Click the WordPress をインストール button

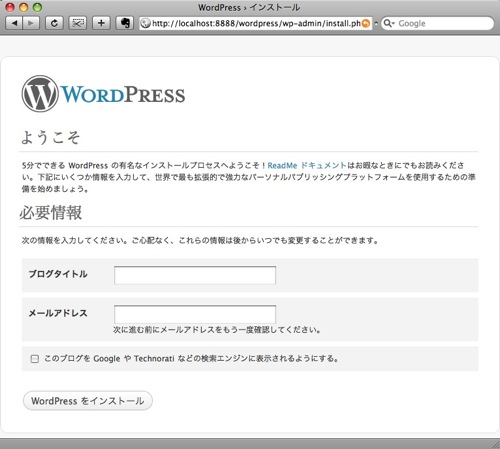point(88,401)
